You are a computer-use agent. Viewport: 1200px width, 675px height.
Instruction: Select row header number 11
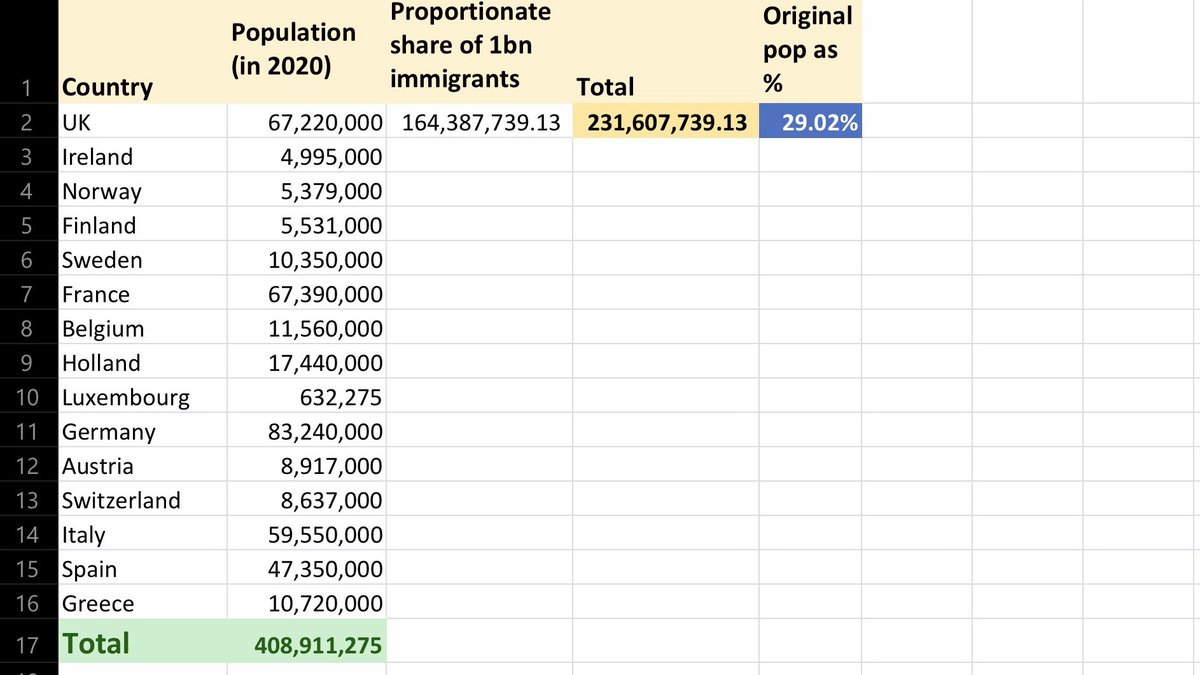point(29,431)
